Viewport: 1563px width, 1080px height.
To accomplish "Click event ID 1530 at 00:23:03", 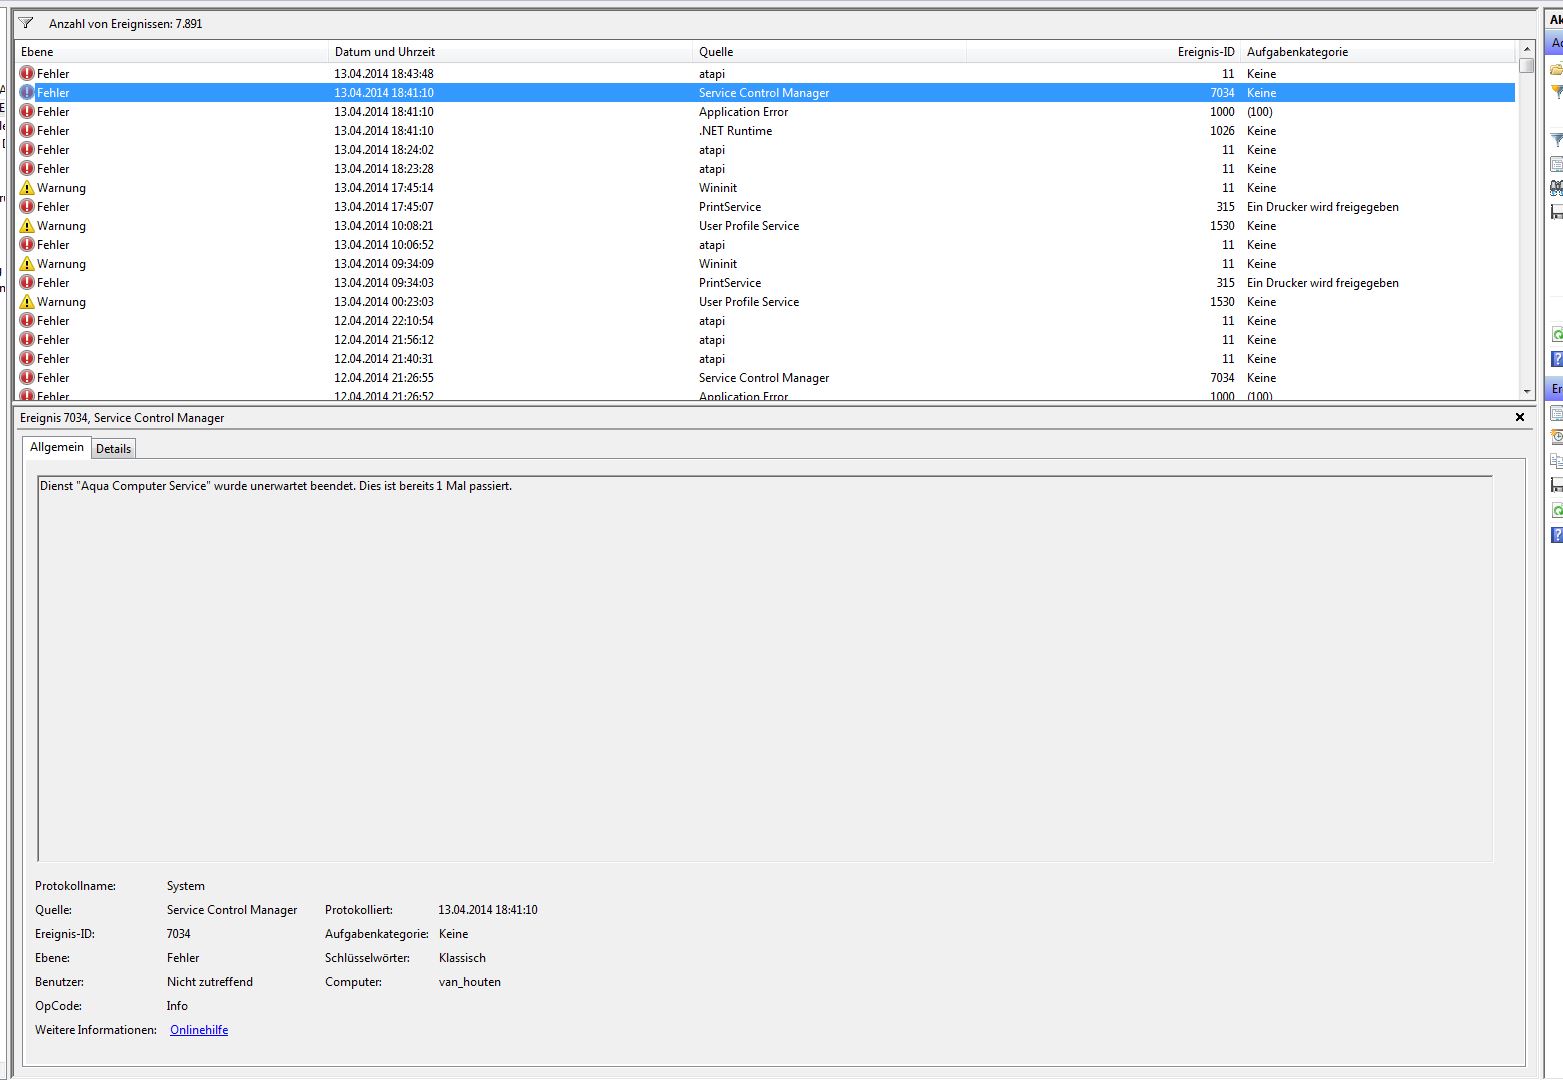I will click(1222, 302).
